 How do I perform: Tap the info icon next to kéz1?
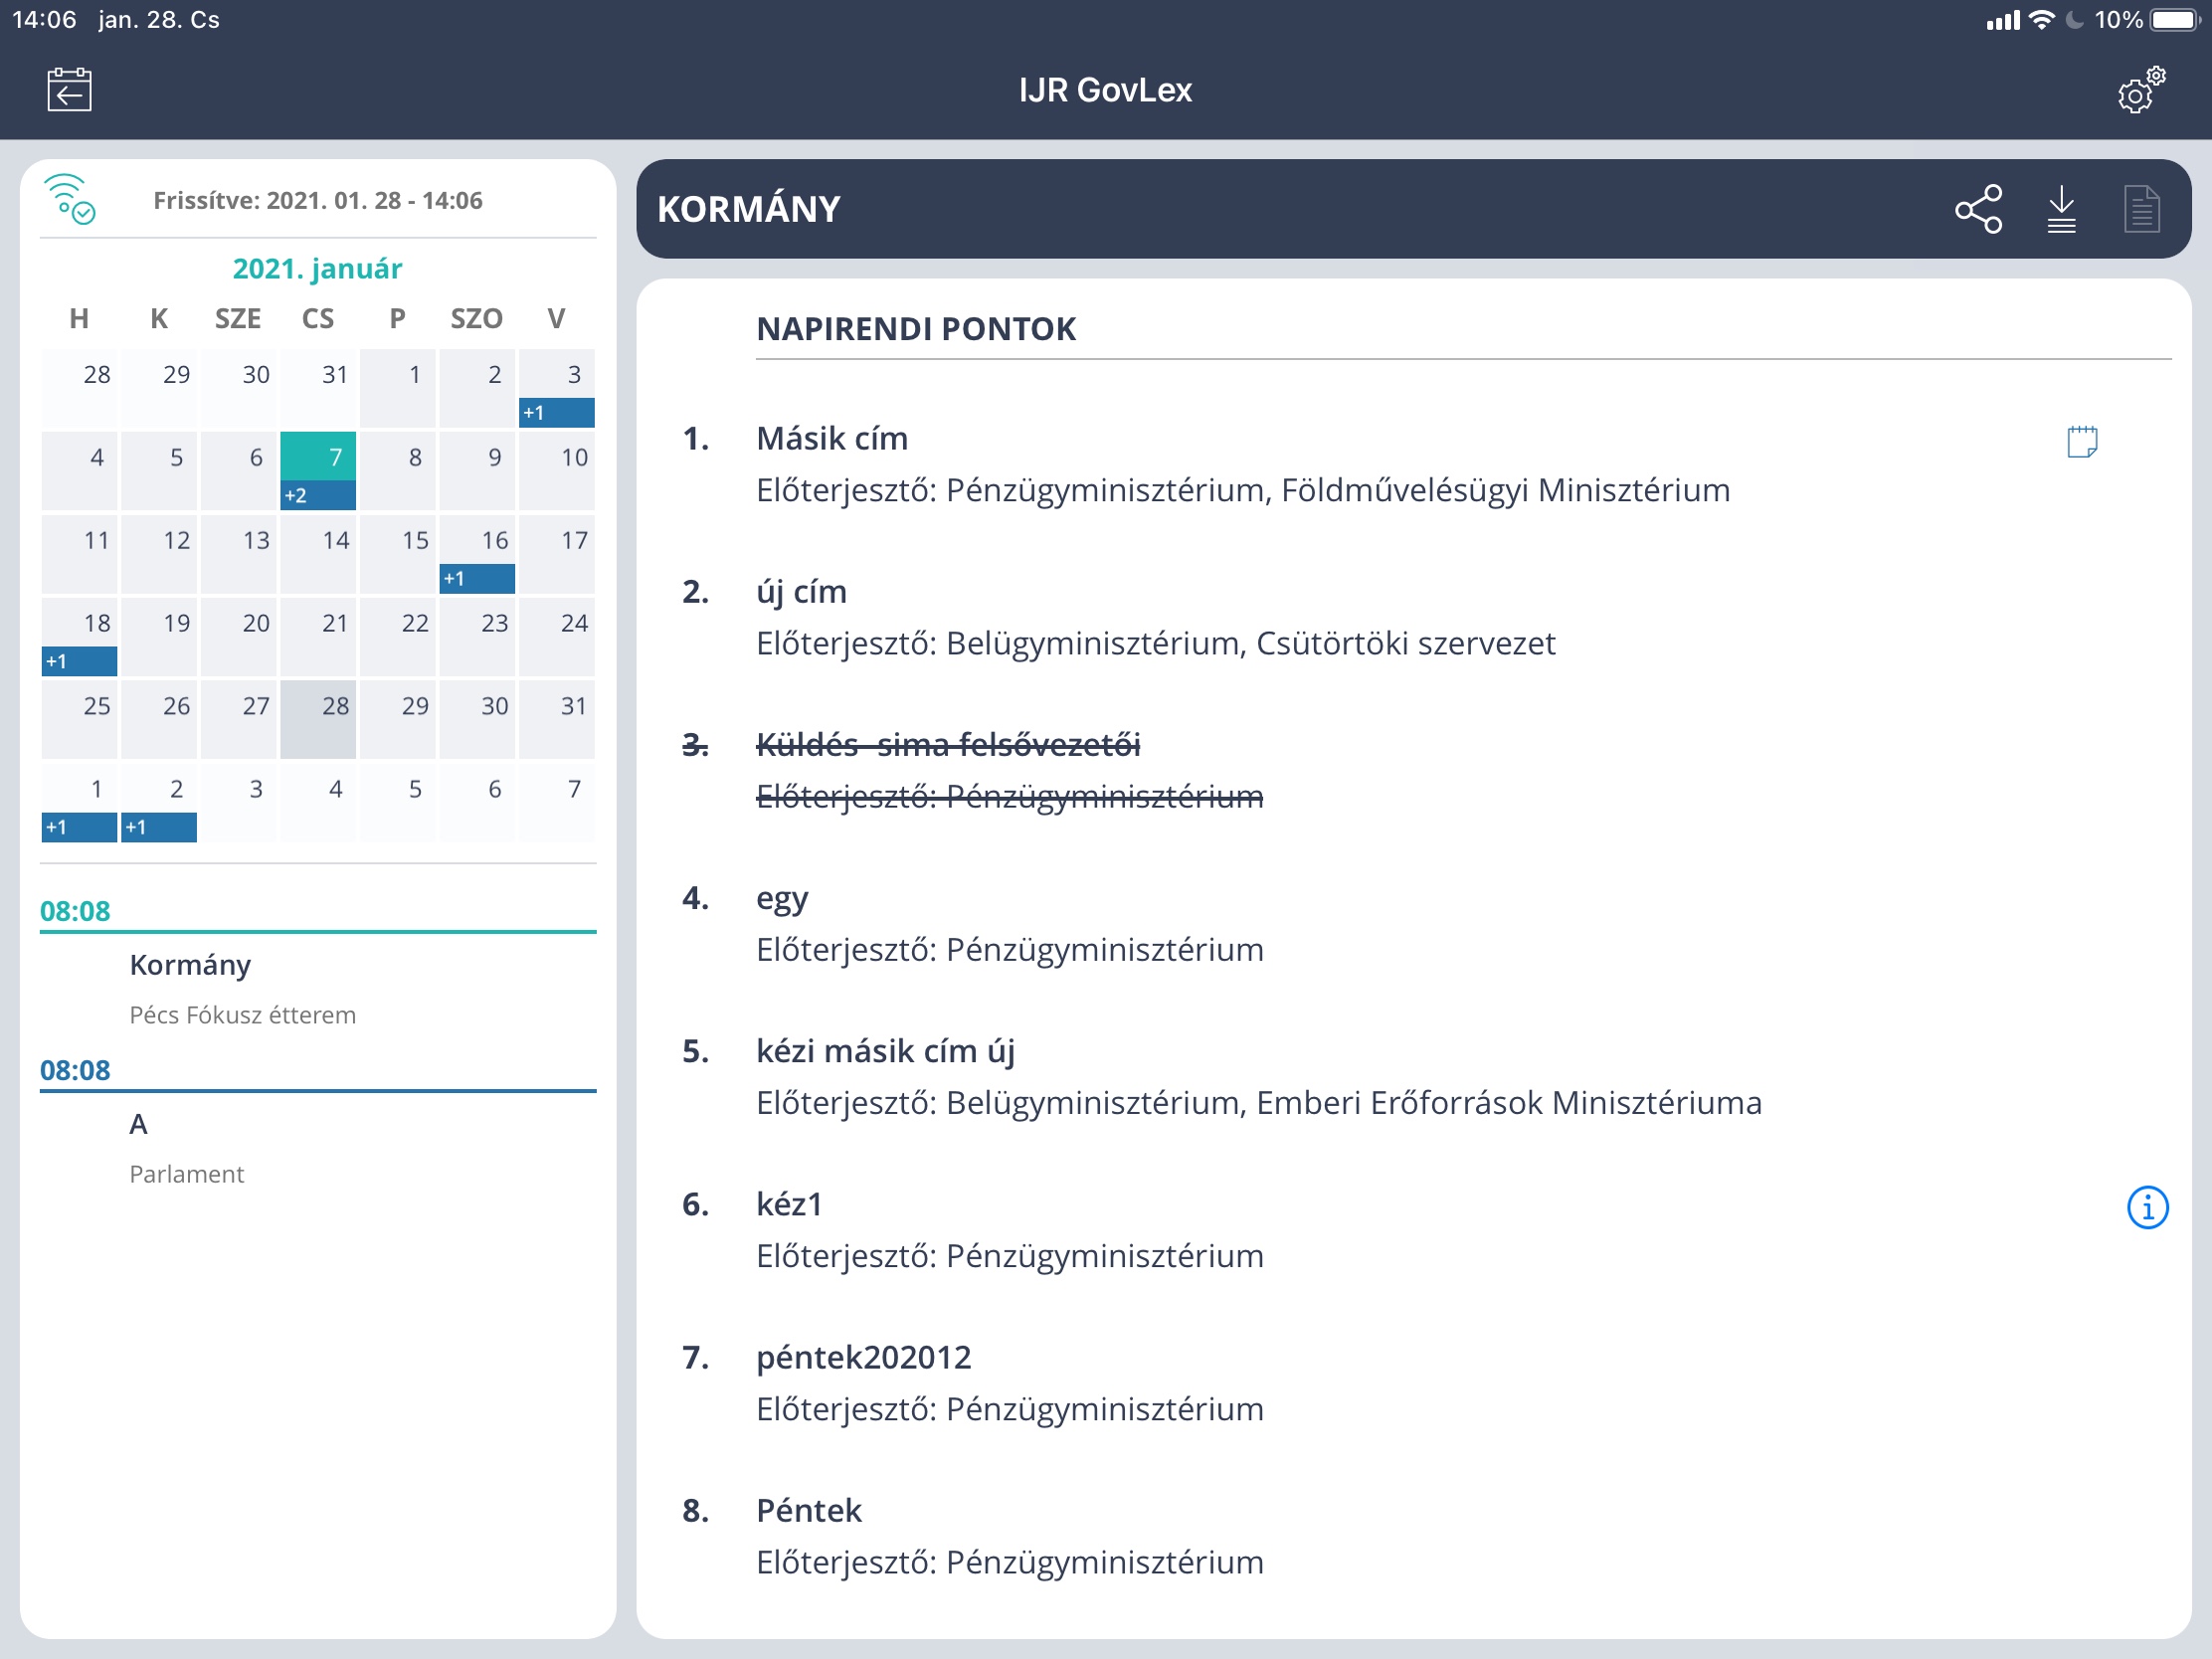coord(2147,1207)
